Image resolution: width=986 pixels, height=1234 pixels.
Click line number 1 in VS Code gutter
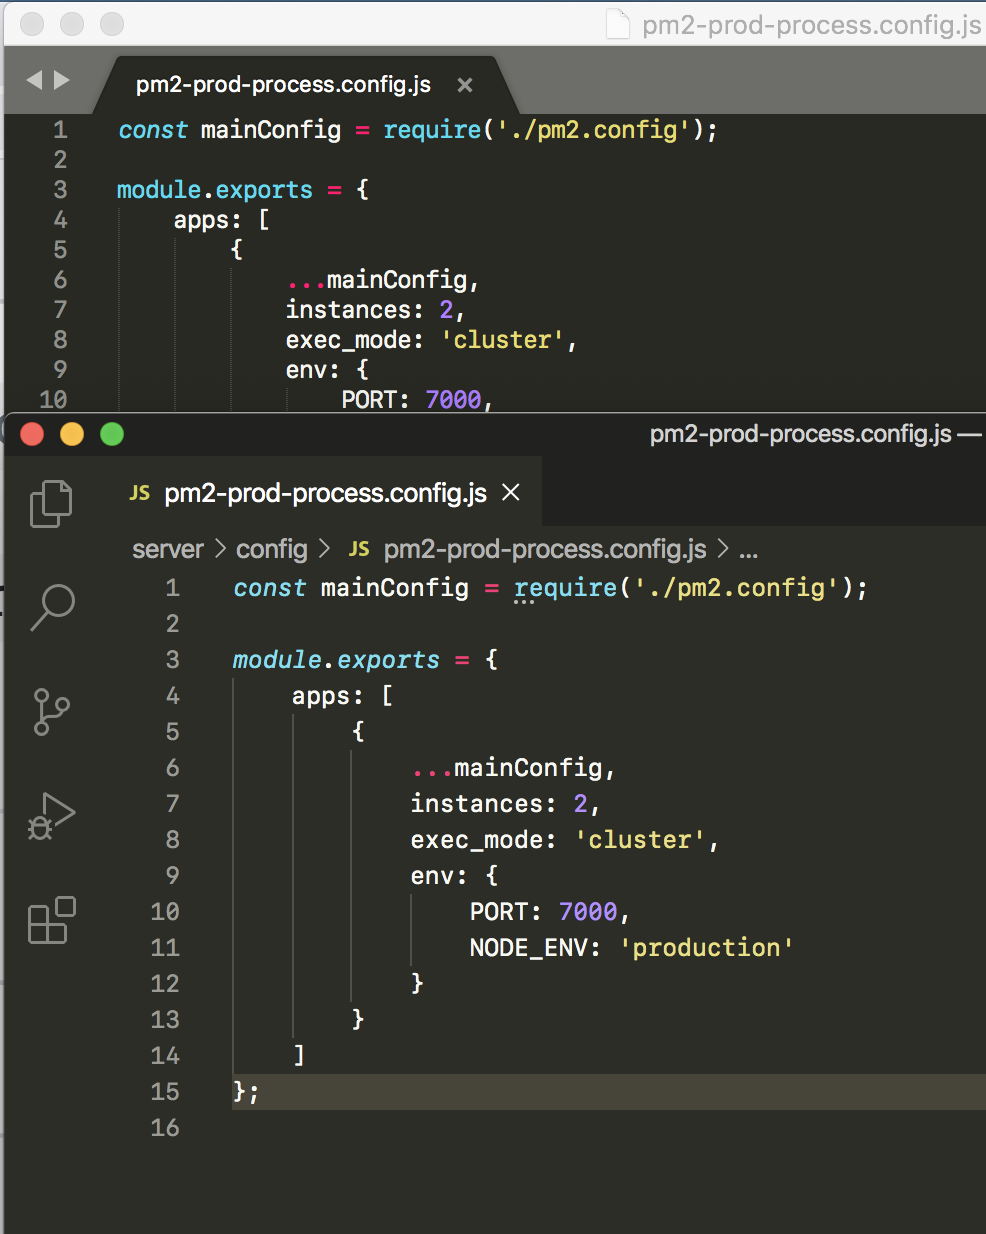(173, 588)
